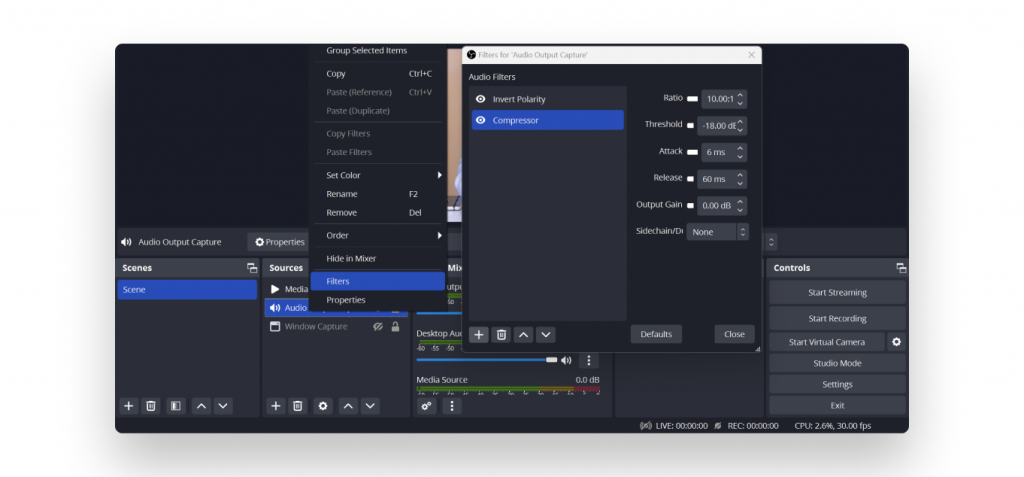Select Remove in the context menu
Image resolution: width=1024 pixels, height=477 pixels.
coord(378,212)
